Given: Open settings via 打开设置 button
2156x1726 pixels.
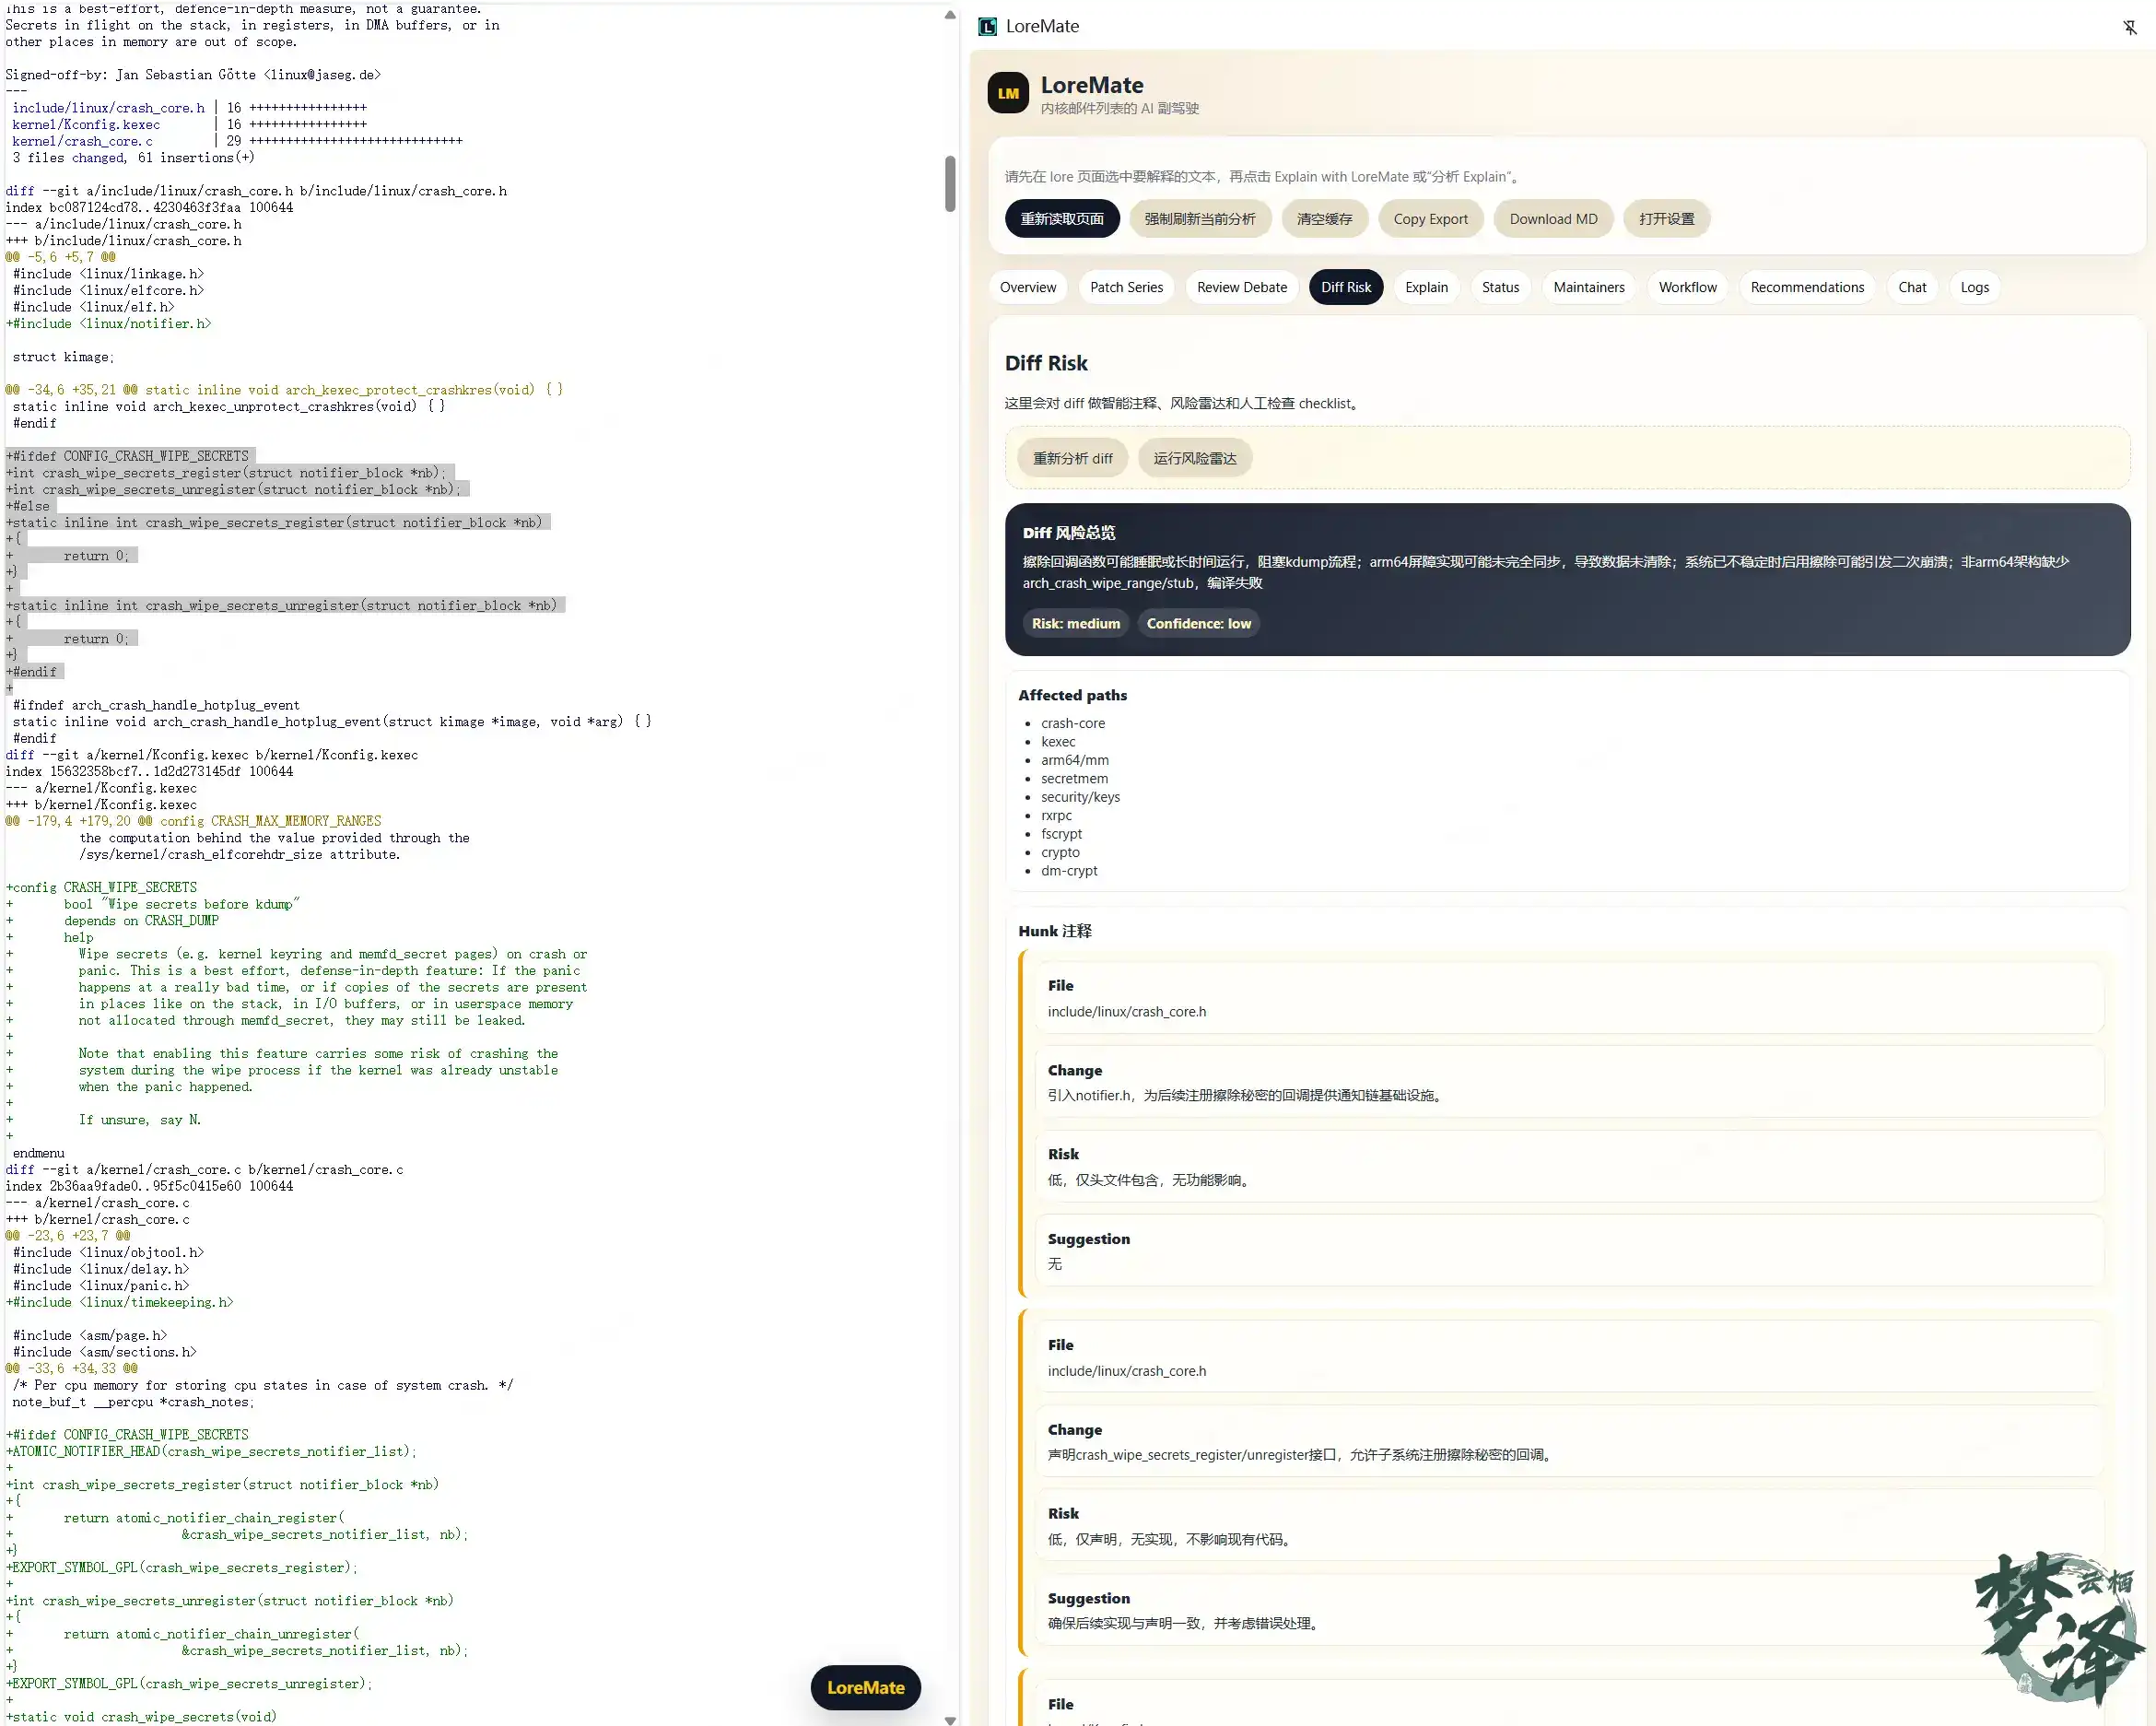Looking at the screenshot, I should (1666, 219).
